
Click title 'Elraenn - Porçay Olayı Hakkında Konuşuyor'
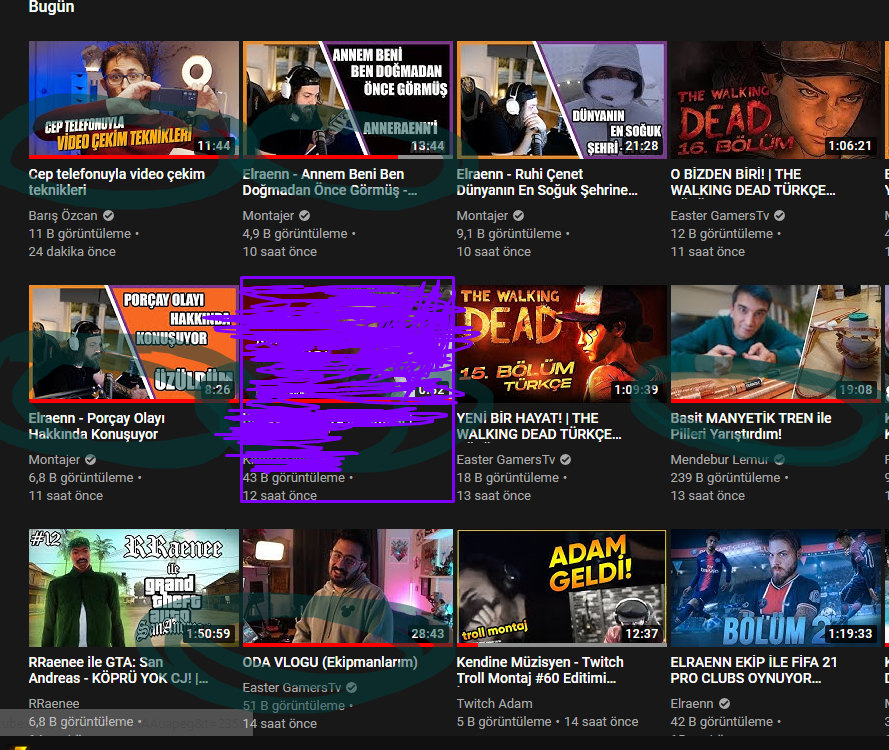97,426
